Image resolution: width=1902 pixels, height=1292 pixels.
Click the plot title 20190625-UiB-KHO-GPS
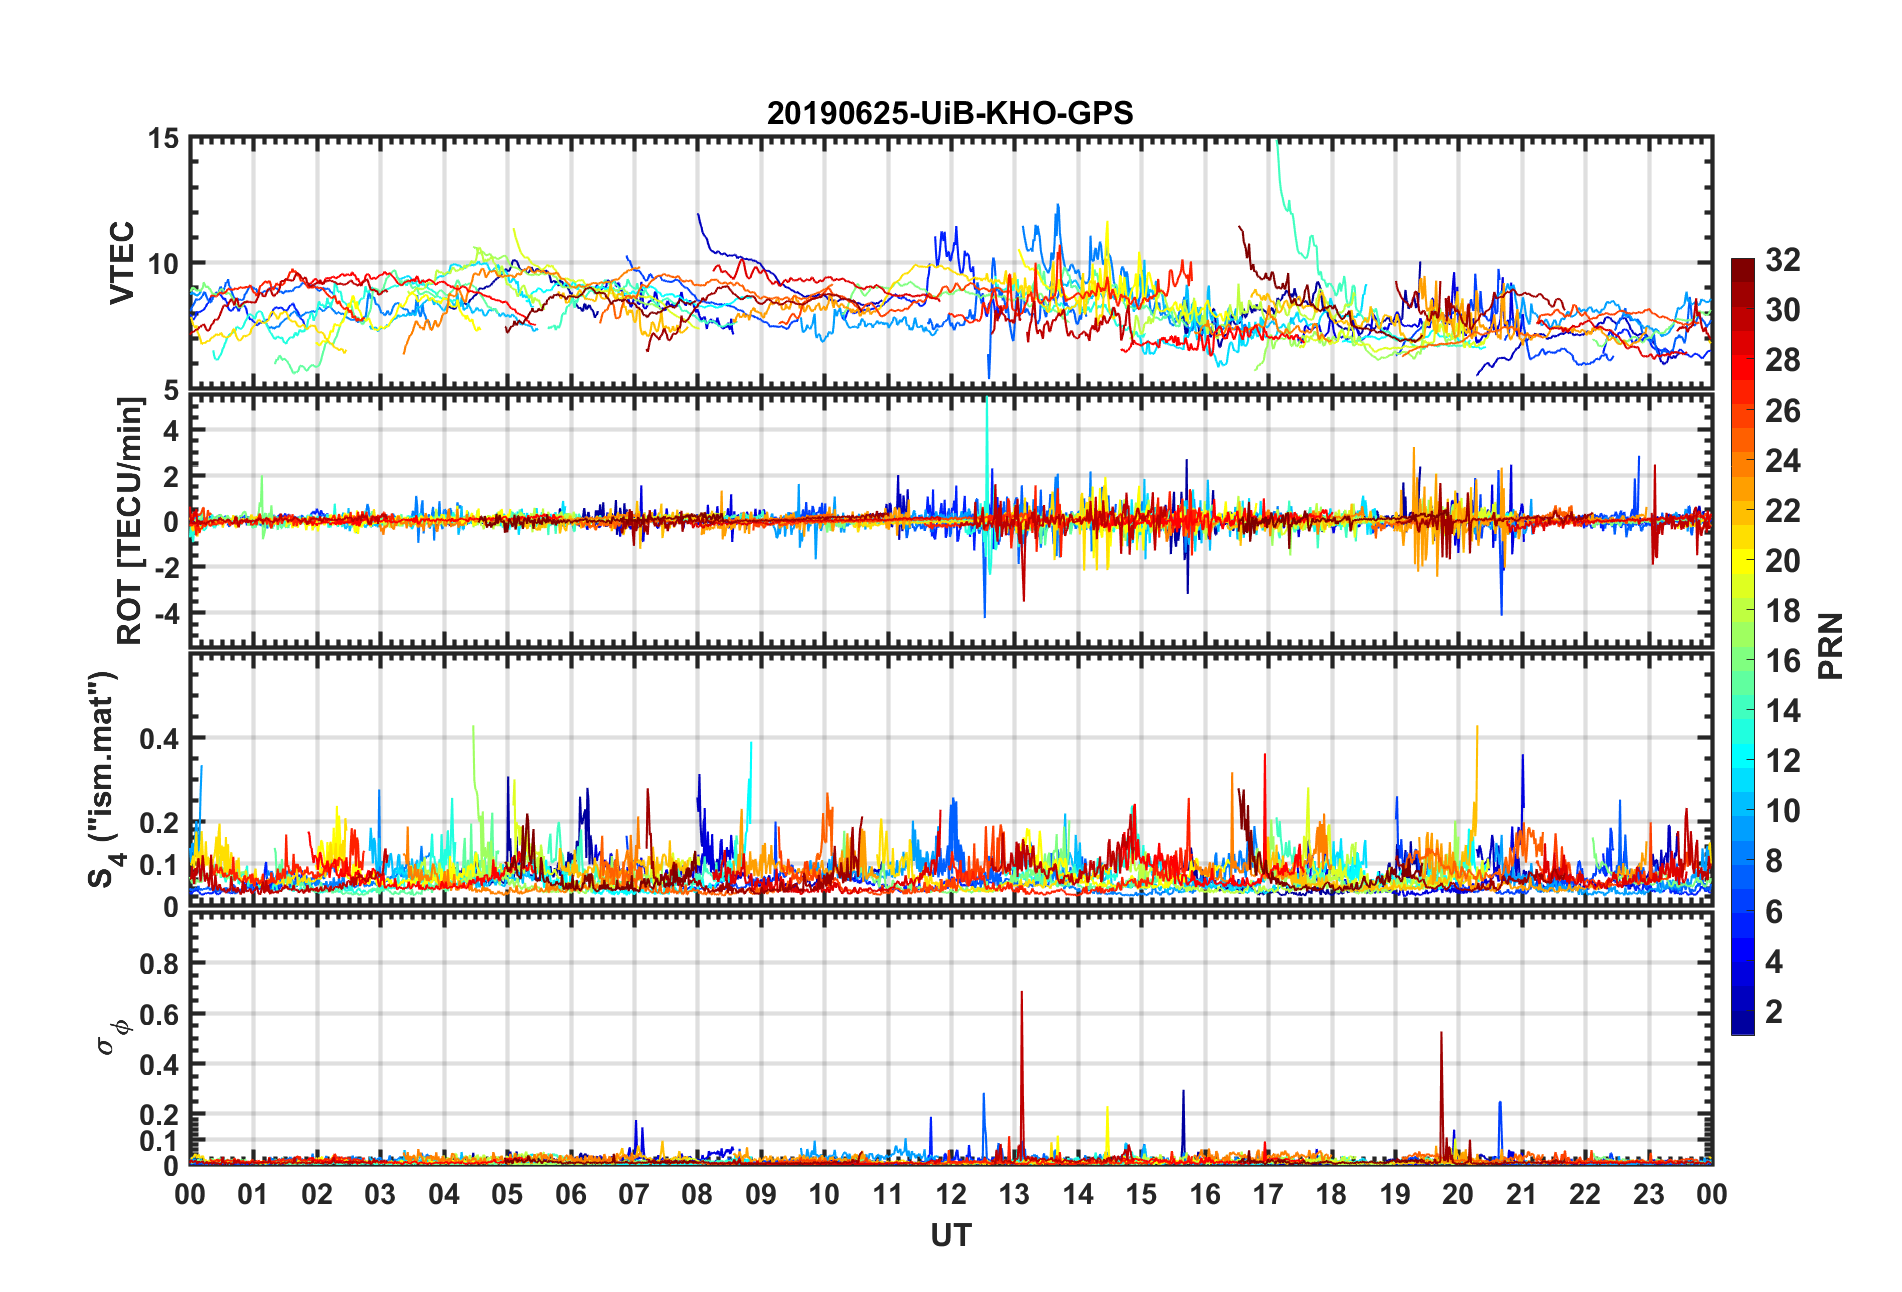950,113
